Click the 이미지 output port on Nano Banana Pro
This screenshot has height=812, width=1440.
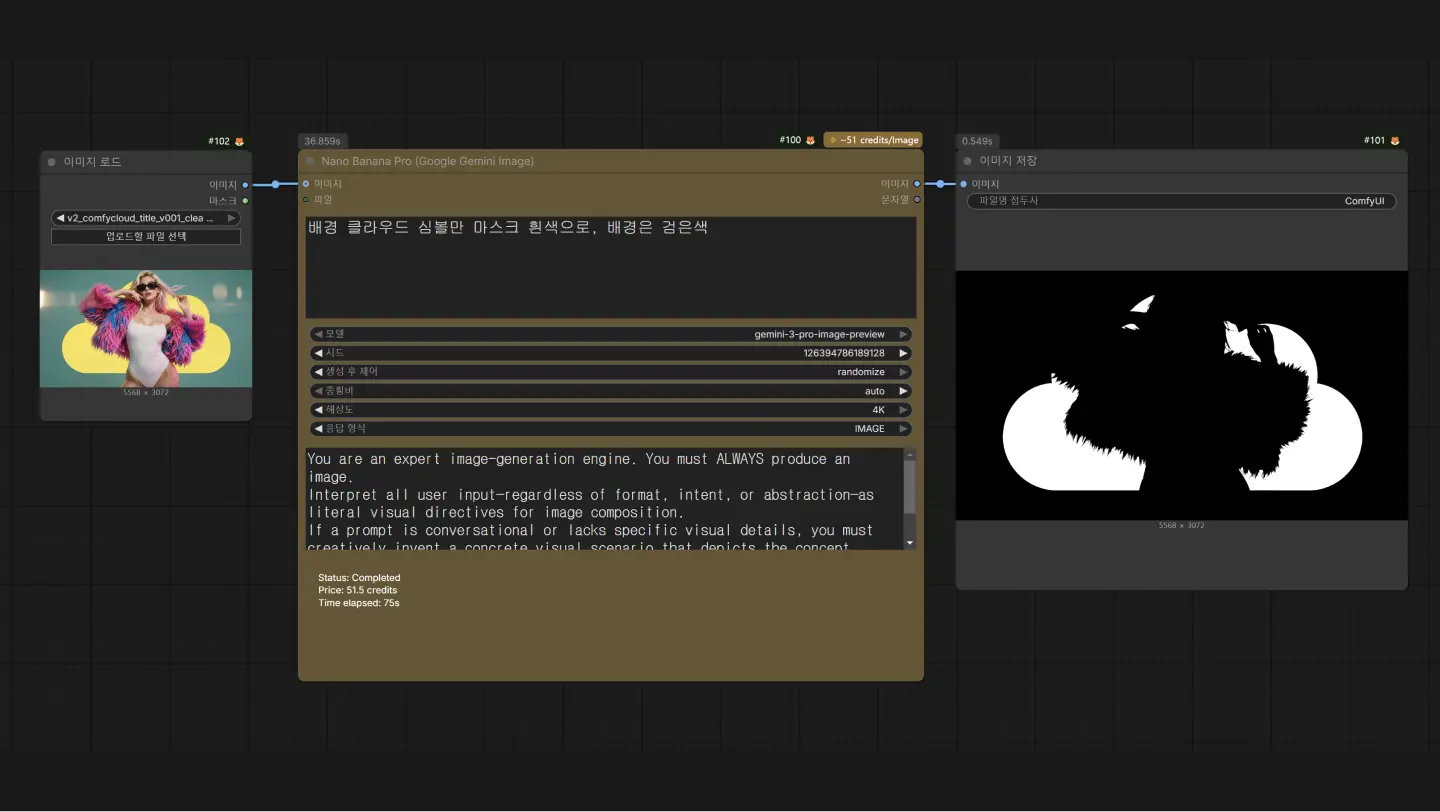coord(917,184)
